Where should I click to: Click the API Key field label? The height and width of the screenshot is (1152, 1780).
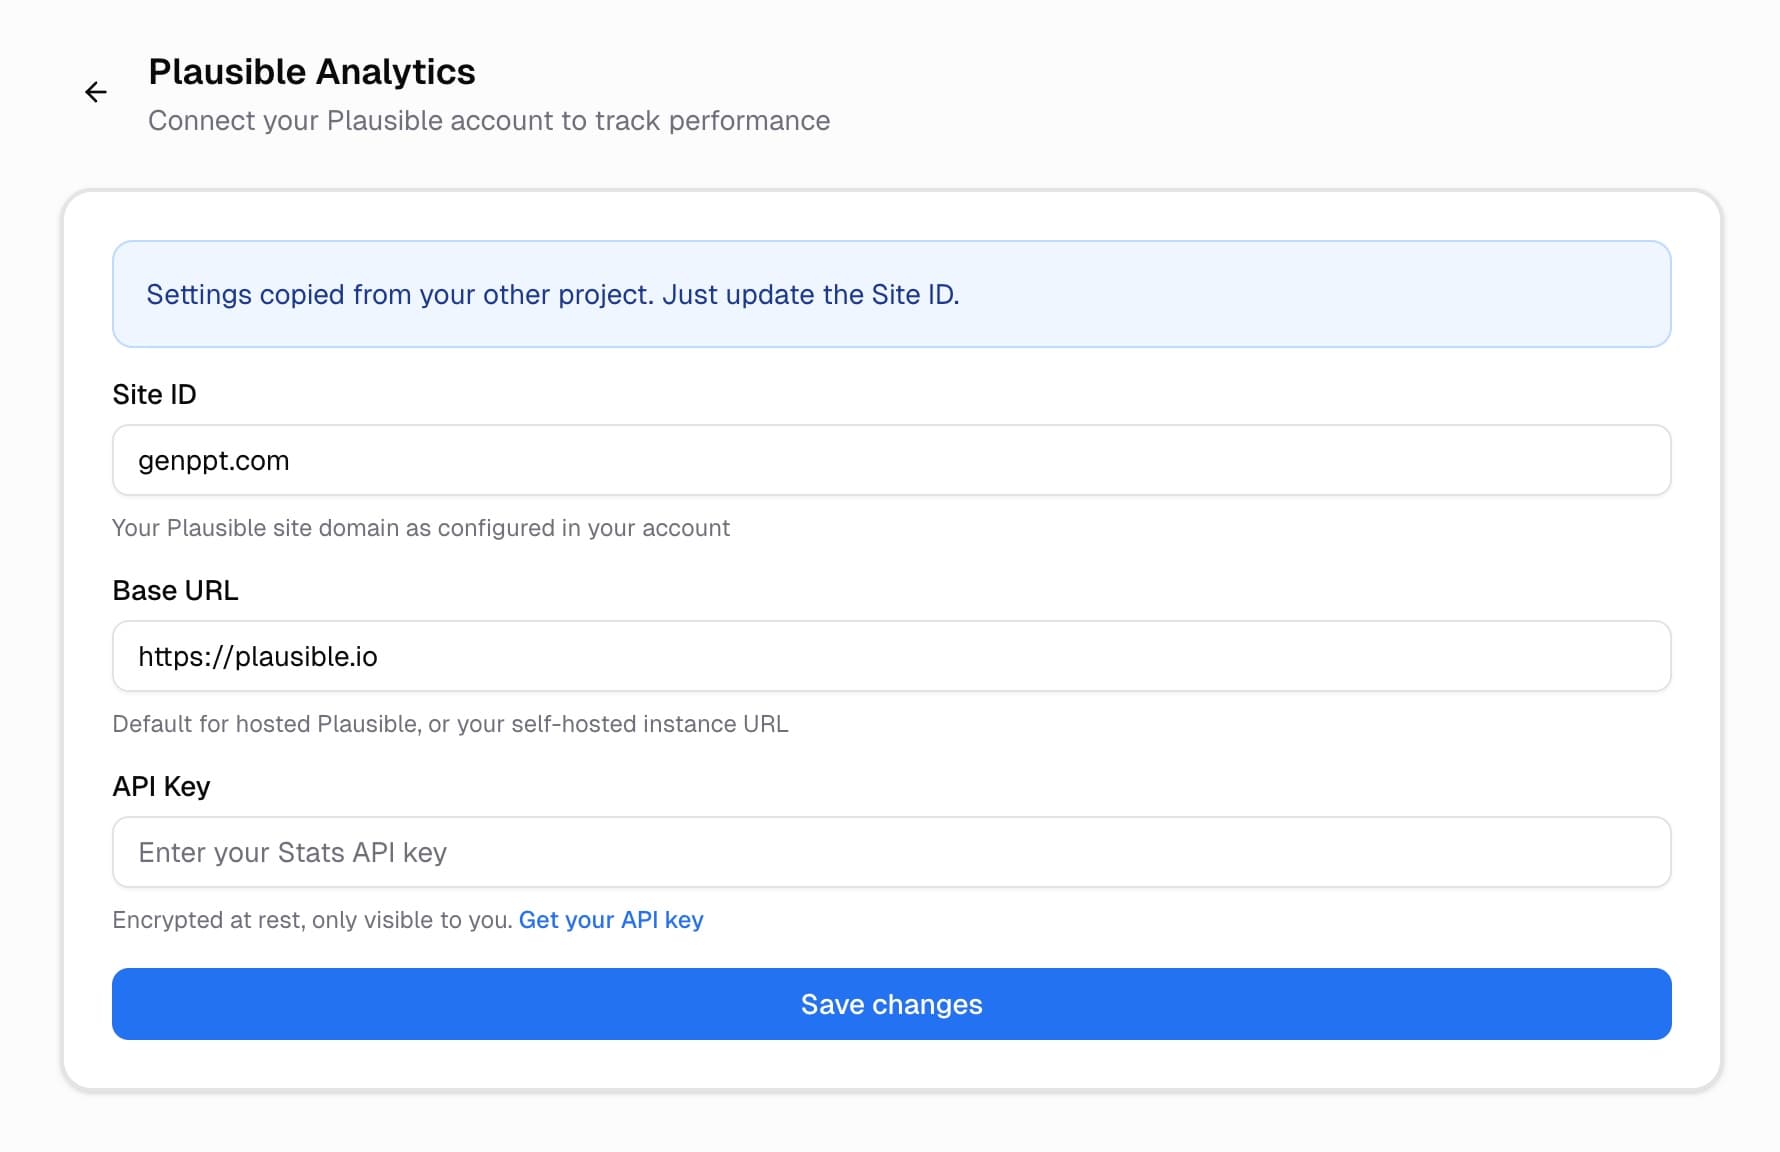(161, 787)
